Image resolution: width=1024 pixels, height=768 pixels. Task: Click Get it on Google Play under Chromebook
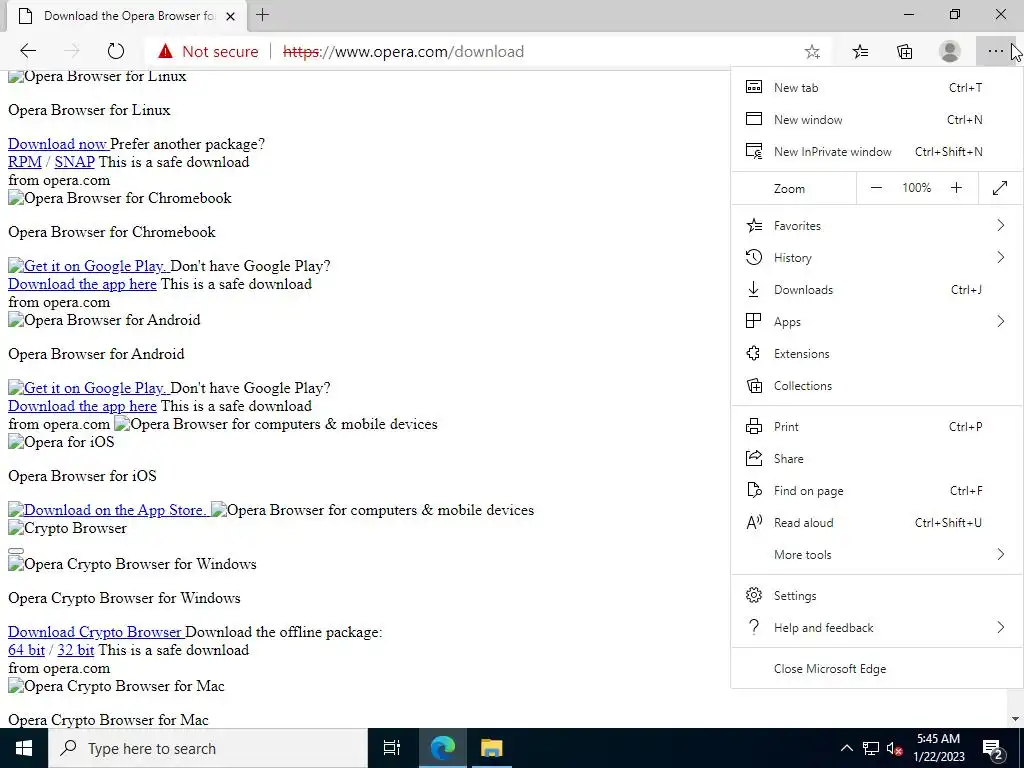(88, 266)
